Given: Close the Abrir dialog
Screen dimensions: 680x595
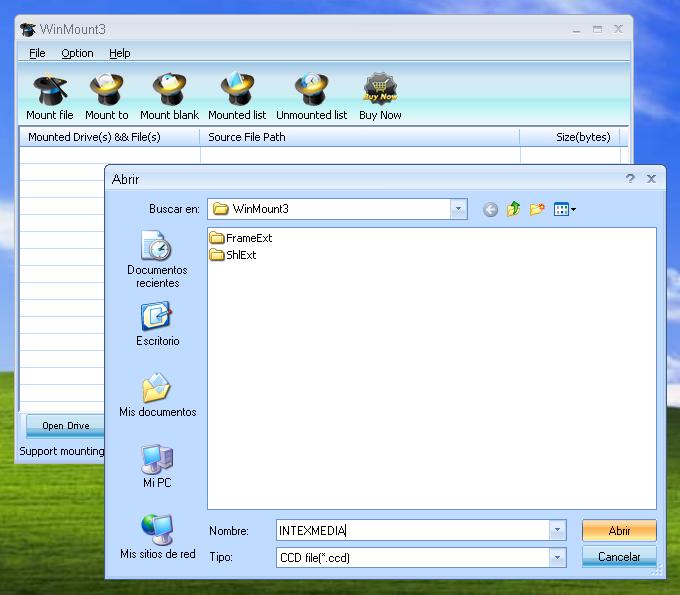Looking at the screenshot, I should click(651, 179).
